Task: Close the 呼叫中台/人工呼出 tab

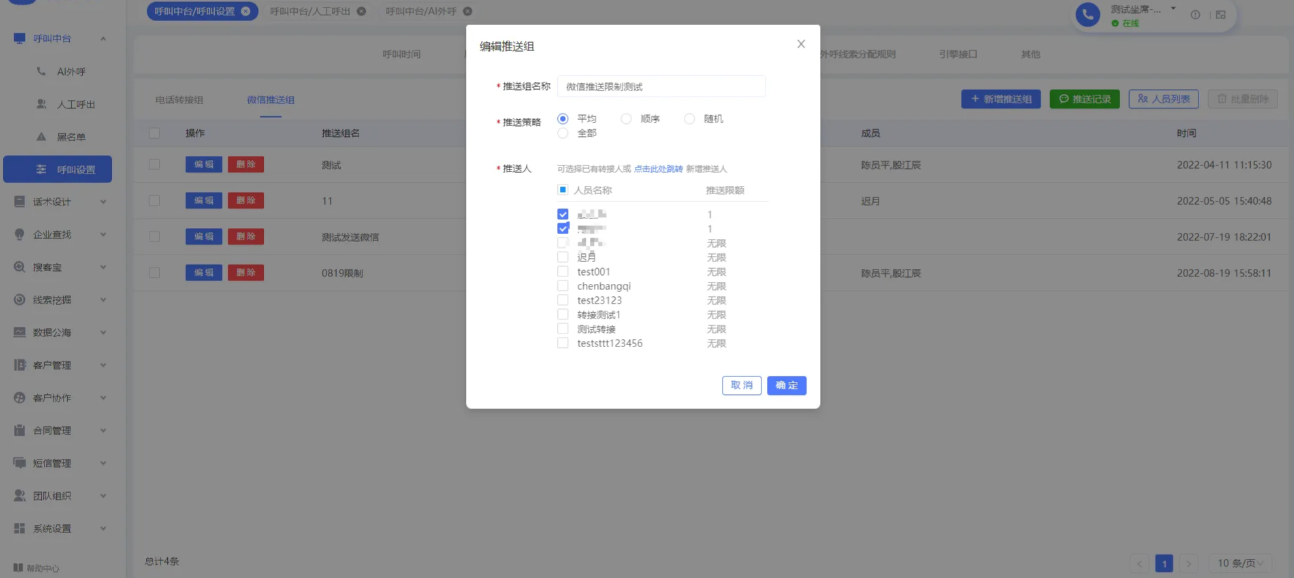Action: pos(361,11)
